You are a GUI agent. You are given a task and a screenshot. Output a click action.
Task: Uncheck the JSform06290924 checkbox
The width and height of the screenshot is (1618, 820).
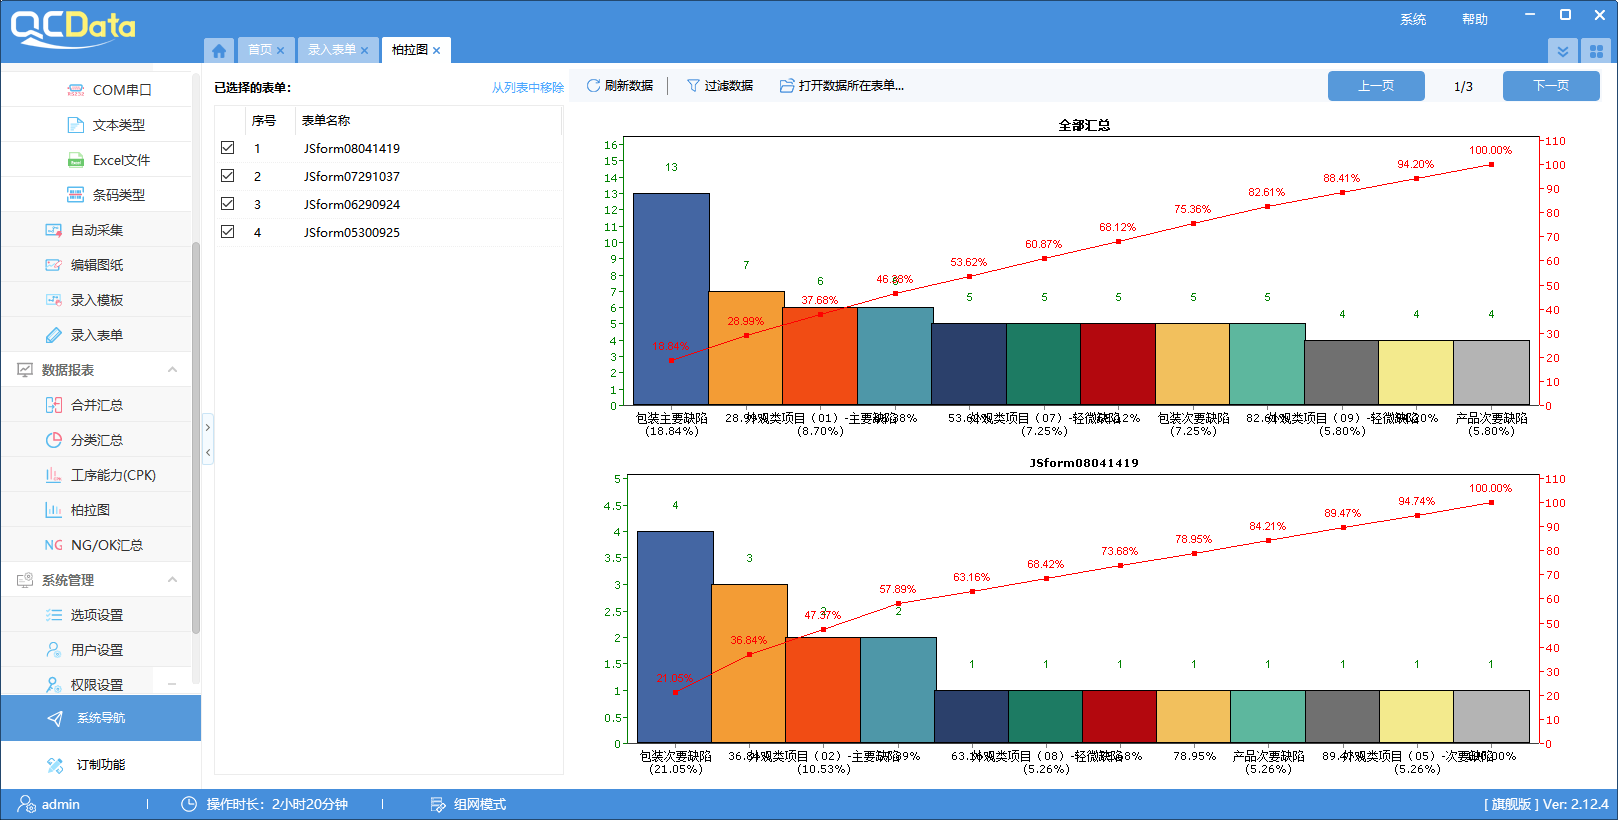point(228,204)
